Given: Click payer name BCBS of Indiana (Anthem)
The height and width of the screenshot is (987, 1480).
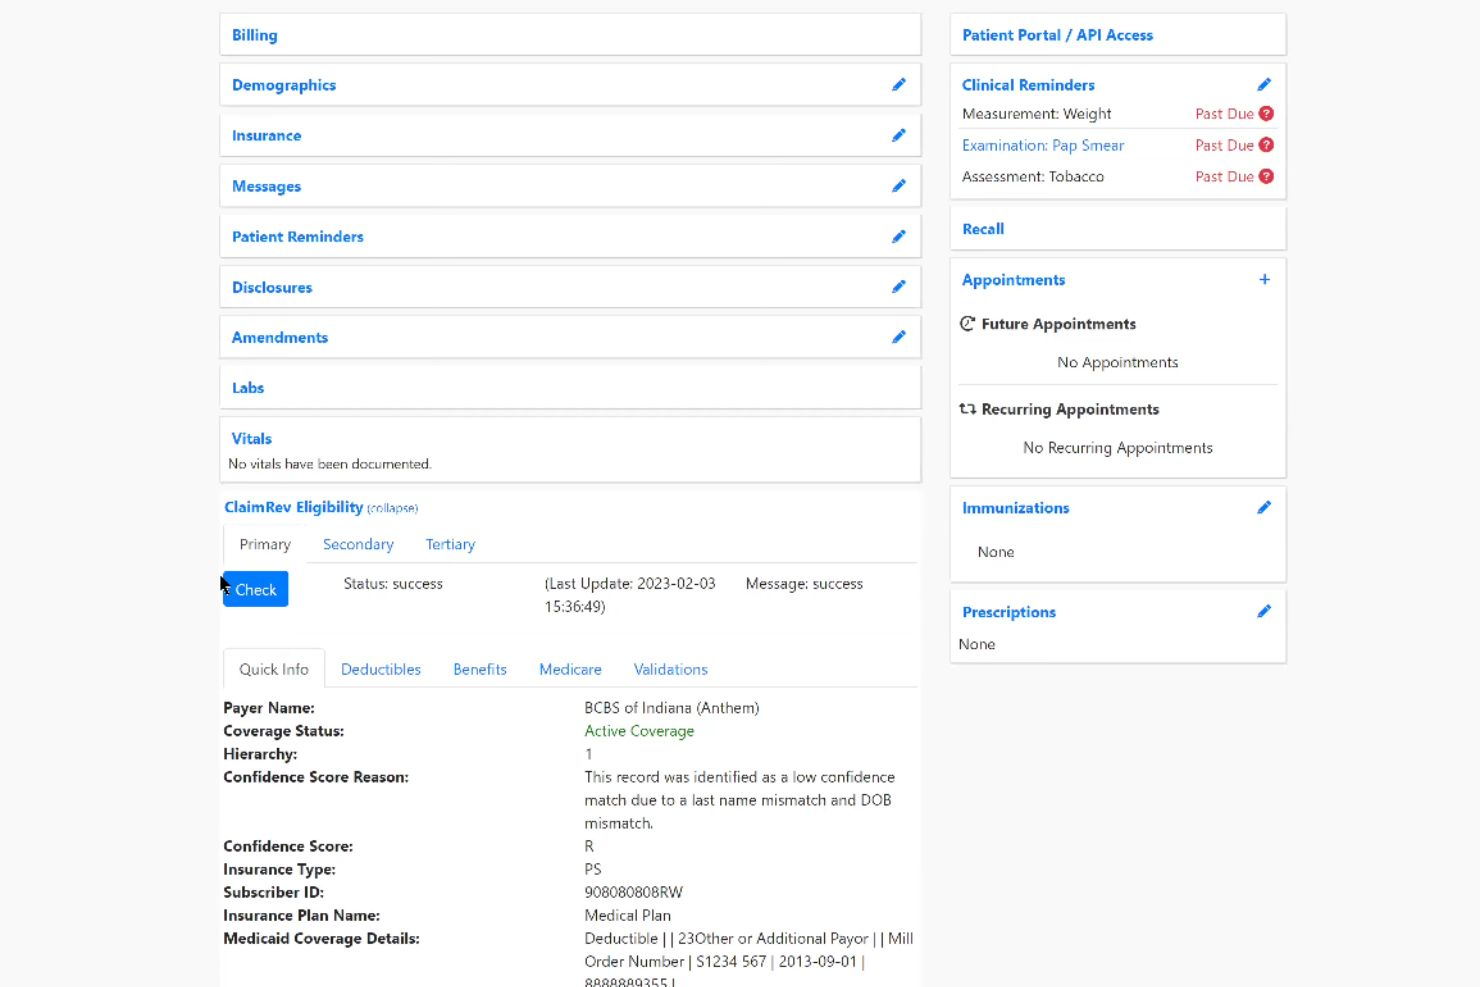Looking at the screenshot, I should coord(672,708).
